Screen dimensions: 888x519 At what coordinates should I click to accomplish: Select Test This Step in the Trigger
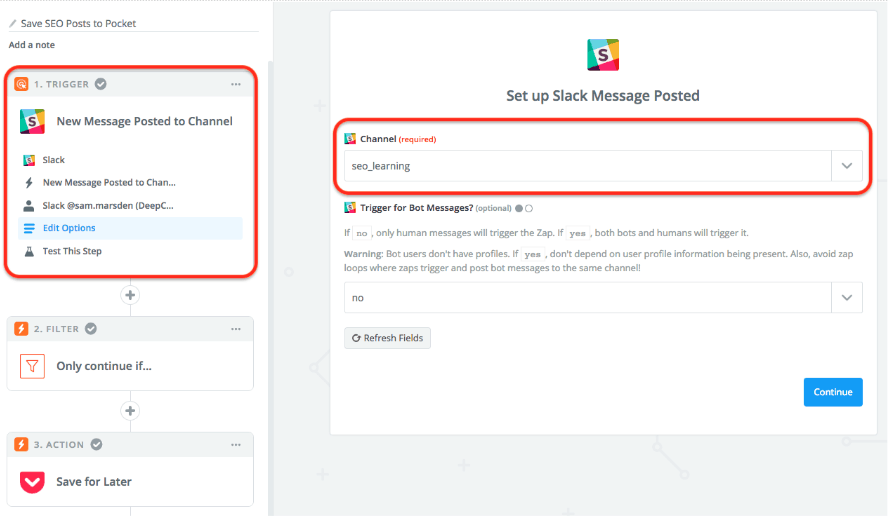(71, 251)
